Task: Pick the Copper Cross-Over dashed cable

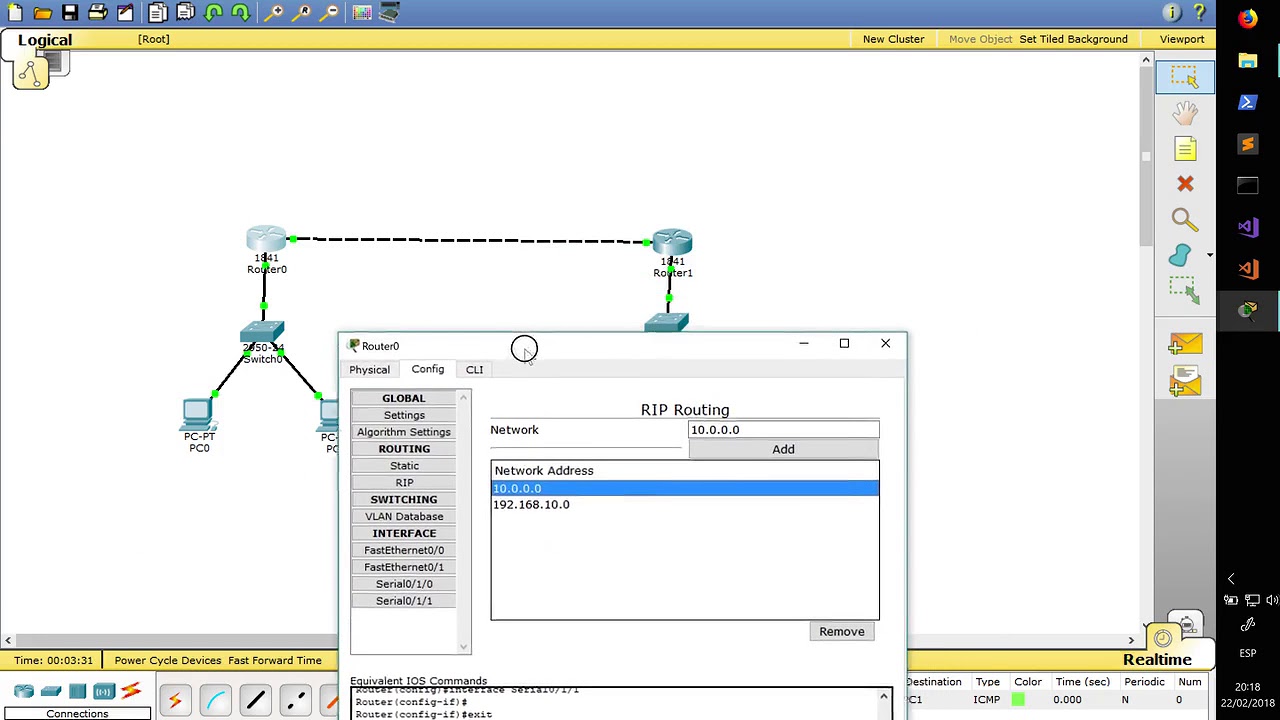Action: tap(295, 701)
